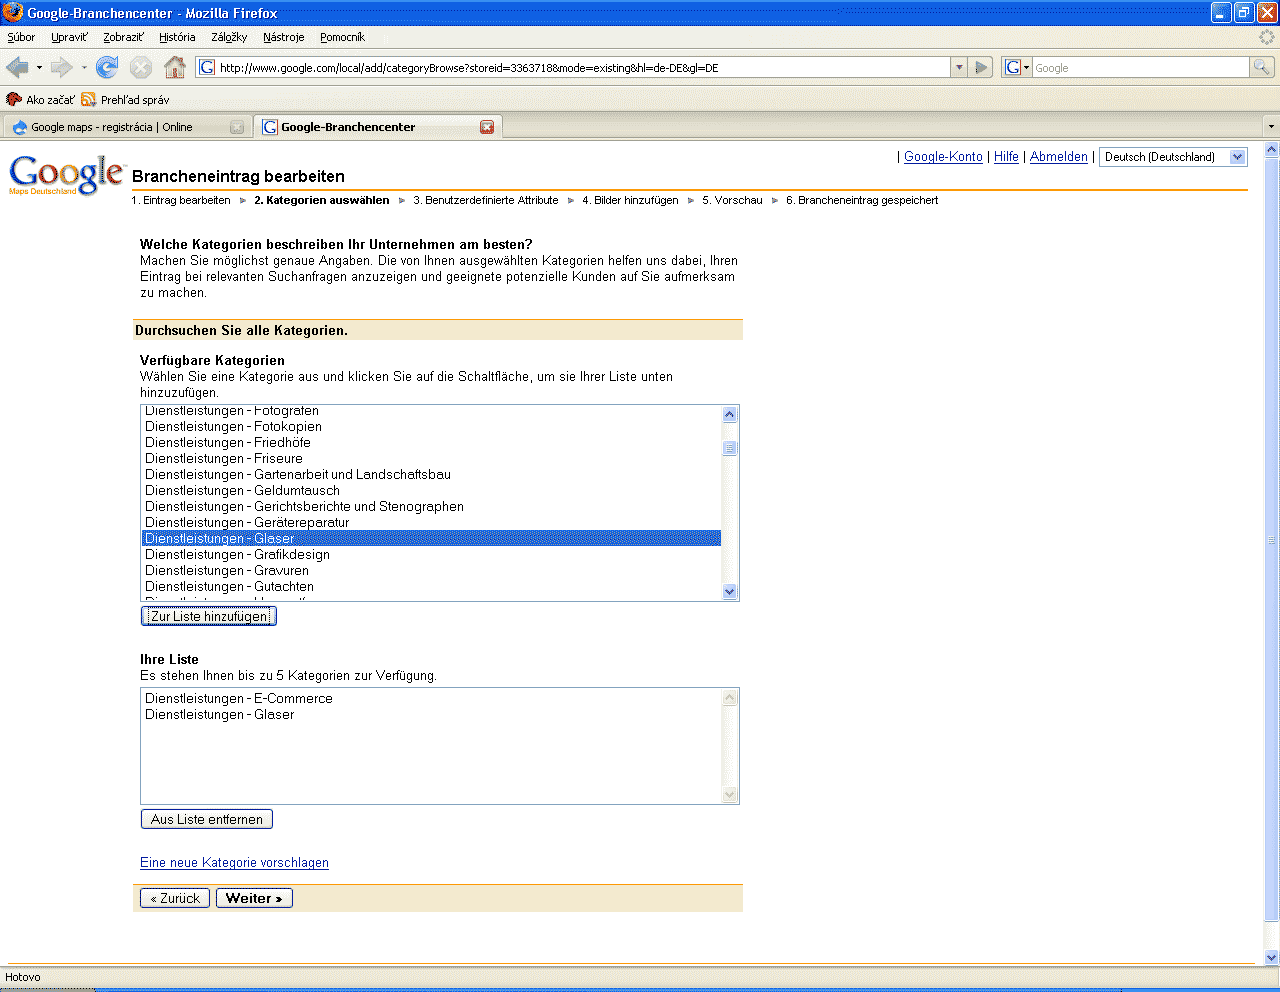Open the Hilfe link
Screen dimensions: 1280x992
coord(1006,157)
